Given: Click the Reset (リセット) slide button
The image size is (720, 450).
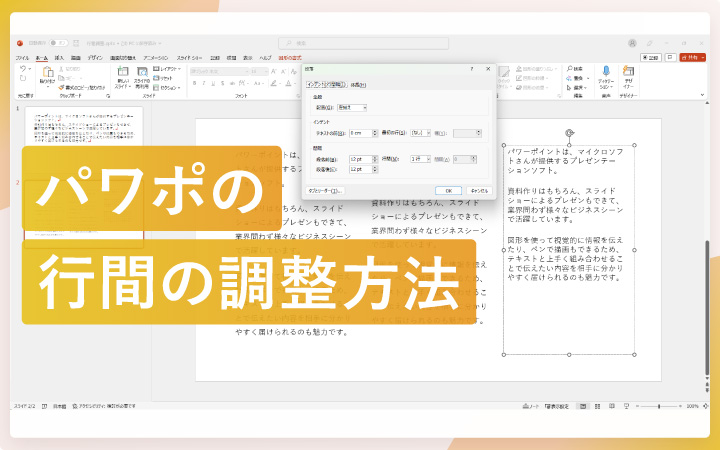Looking at the screenshot, I should click(x=163, y=79).
